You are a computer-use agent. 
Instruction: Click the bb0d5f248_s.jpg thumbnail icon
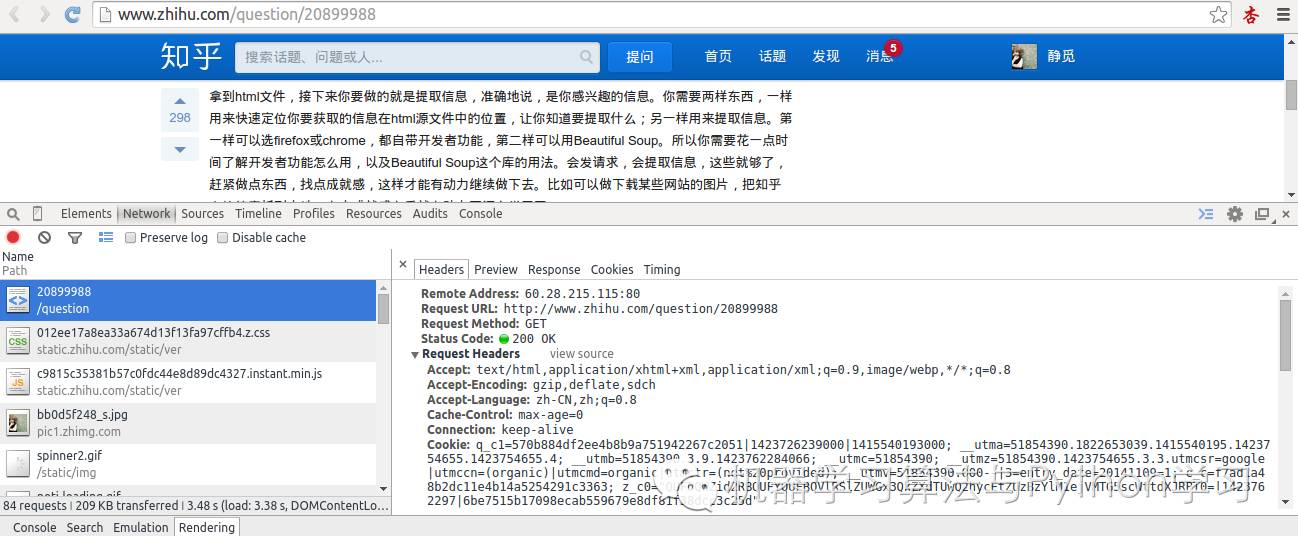point(18,423)
